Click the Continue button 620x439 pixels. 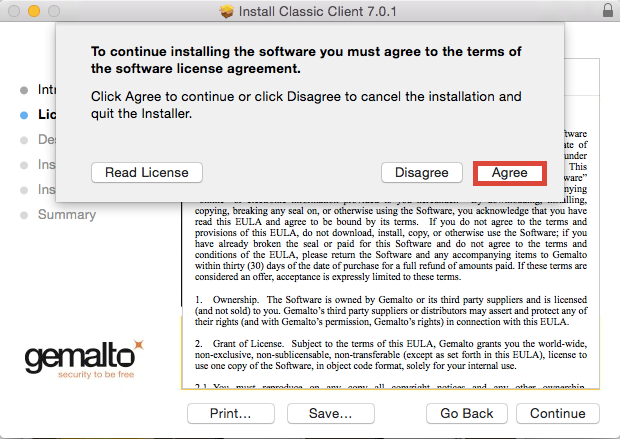point(558,413)
